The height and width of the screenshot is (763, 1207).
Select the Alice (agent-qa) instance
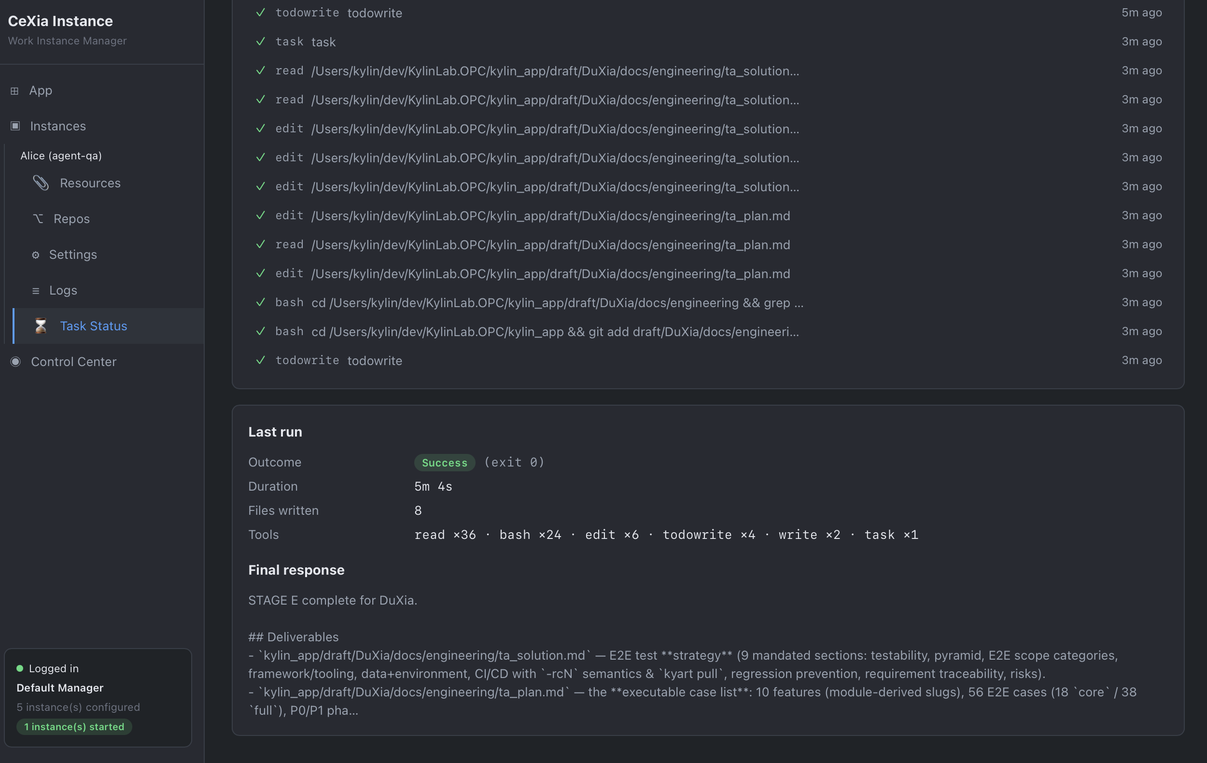point(61,156)
